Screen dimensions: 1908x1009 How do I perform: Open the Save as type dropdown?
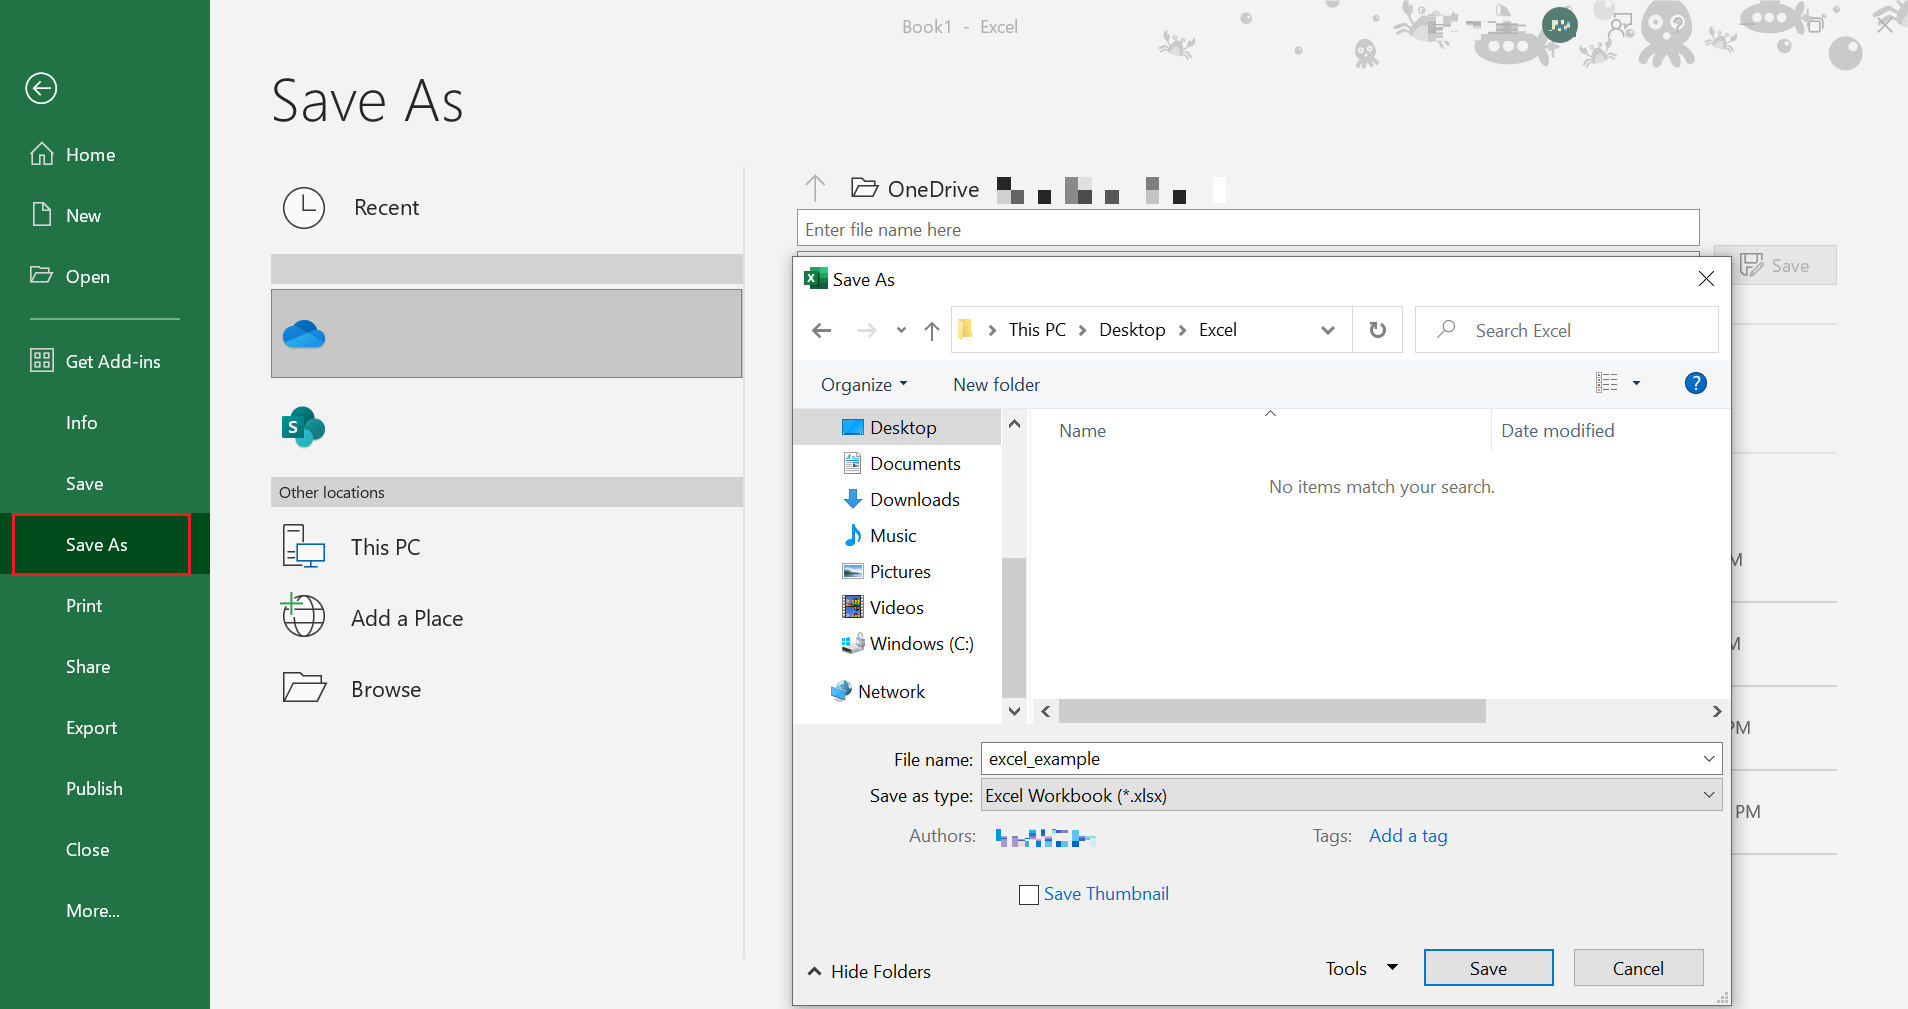(x=1708, y=795)
